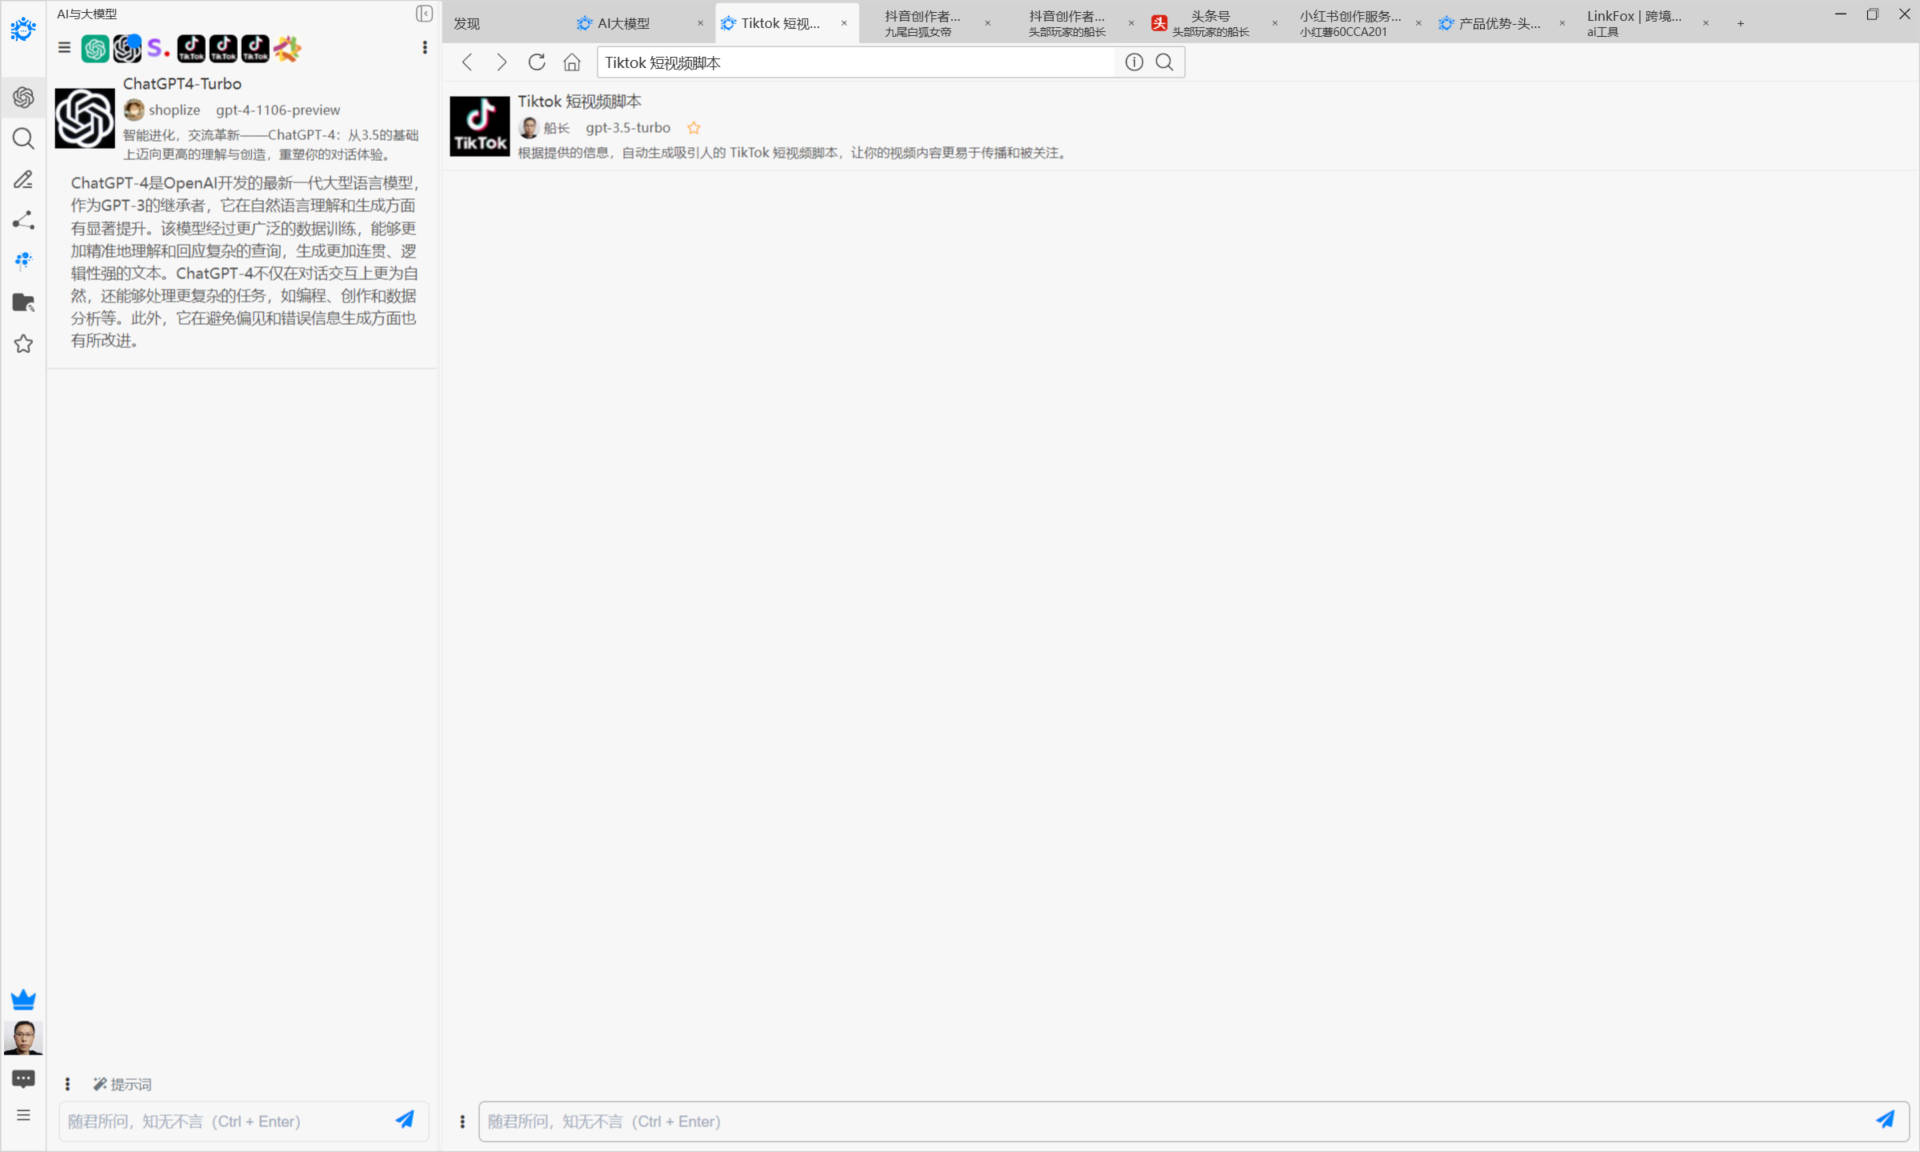Open the share nodes sidebar icon
The width and height of the screenshot is (1920, 1152).
coord(23,220)
